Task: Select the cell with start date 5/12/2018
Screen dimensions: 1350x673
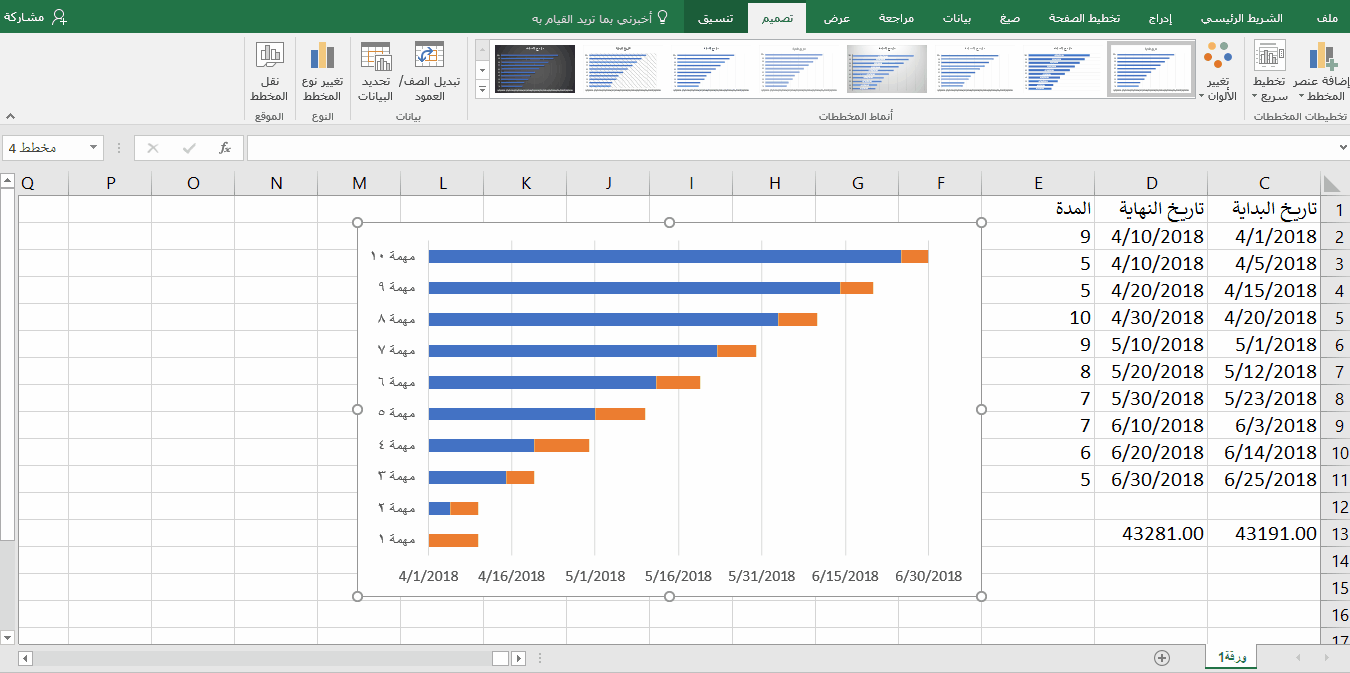Action: pyautogui.click(x=1264, y=371)
